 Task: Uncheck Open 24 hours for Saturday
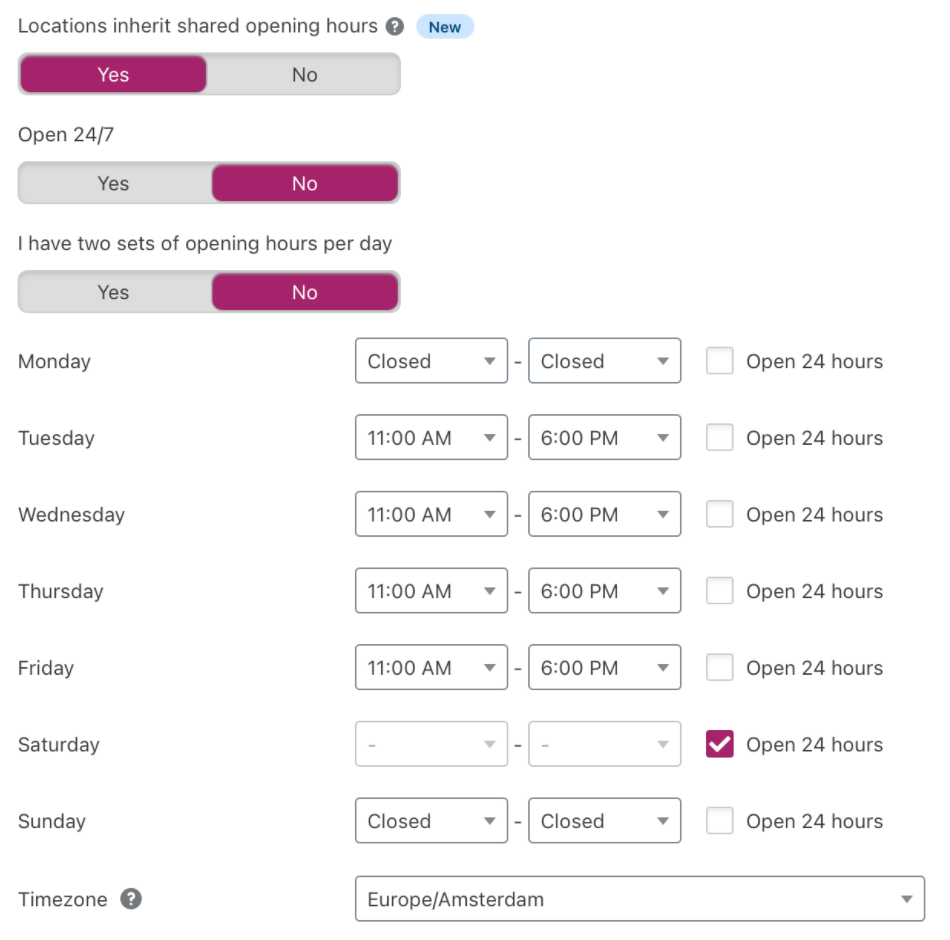720,745
